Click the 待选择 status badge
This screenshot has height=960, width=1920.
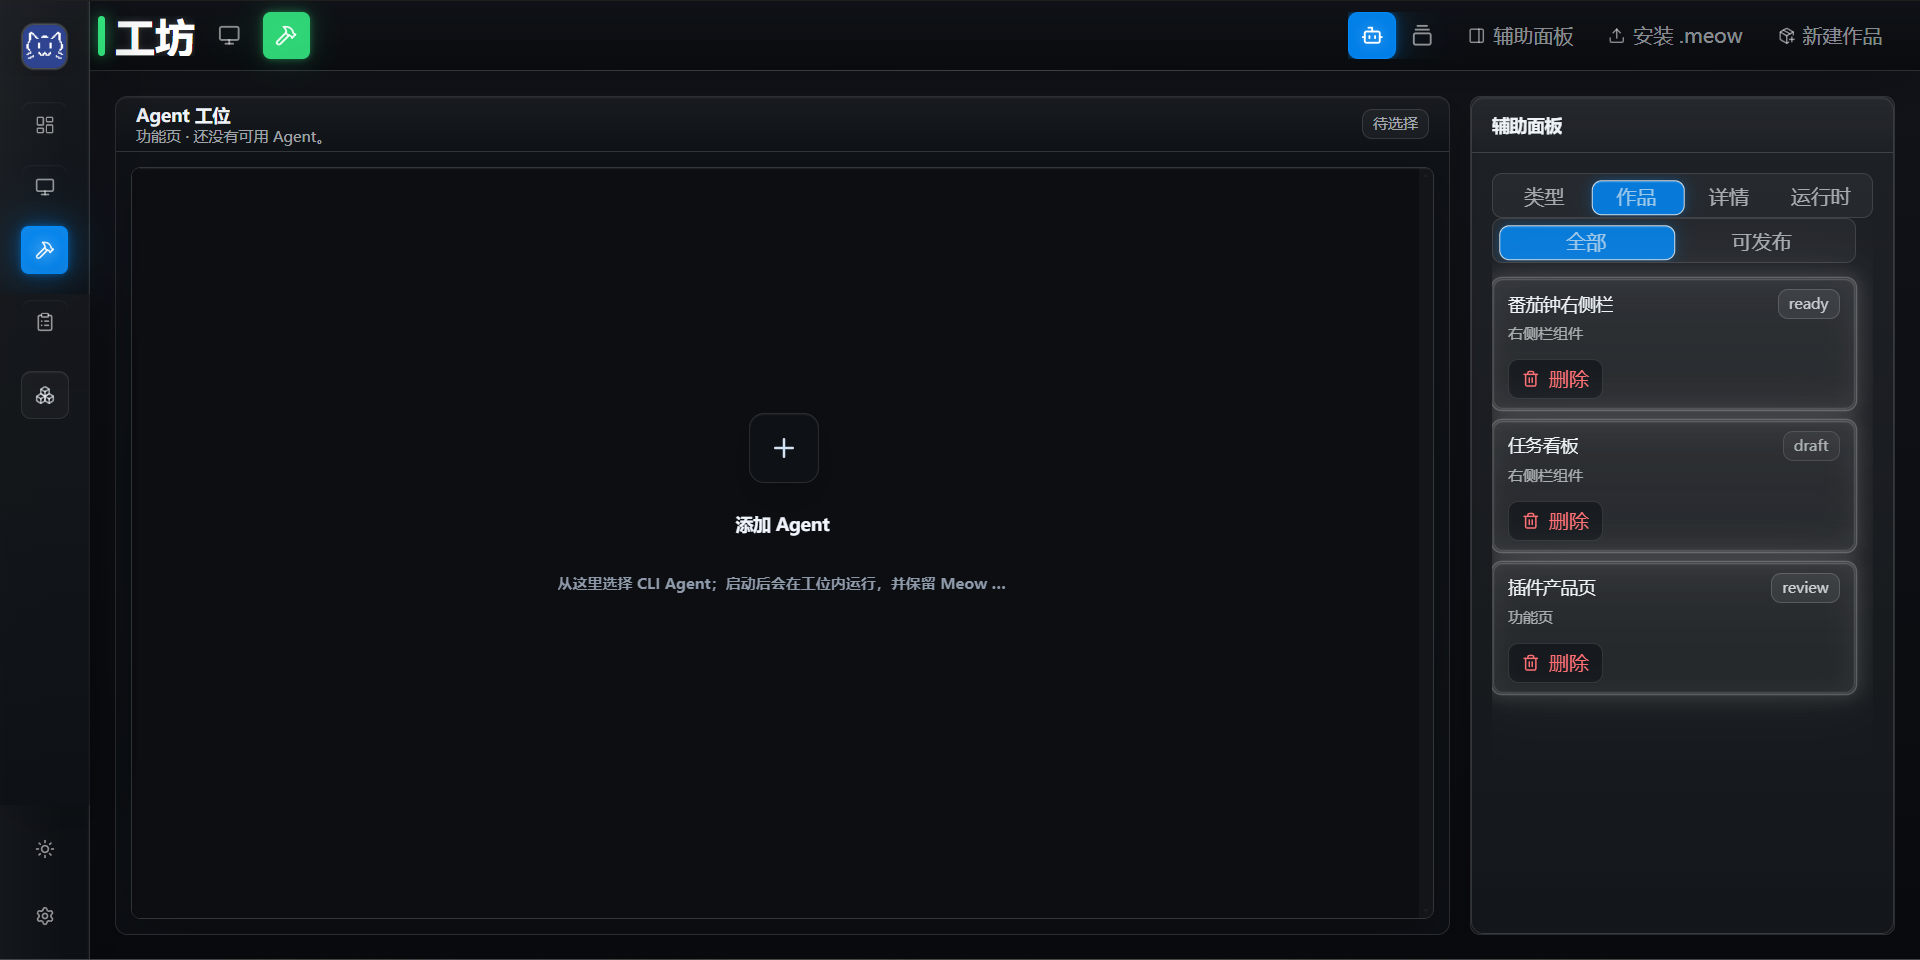pyautogui.click(x=1395, y=124)
